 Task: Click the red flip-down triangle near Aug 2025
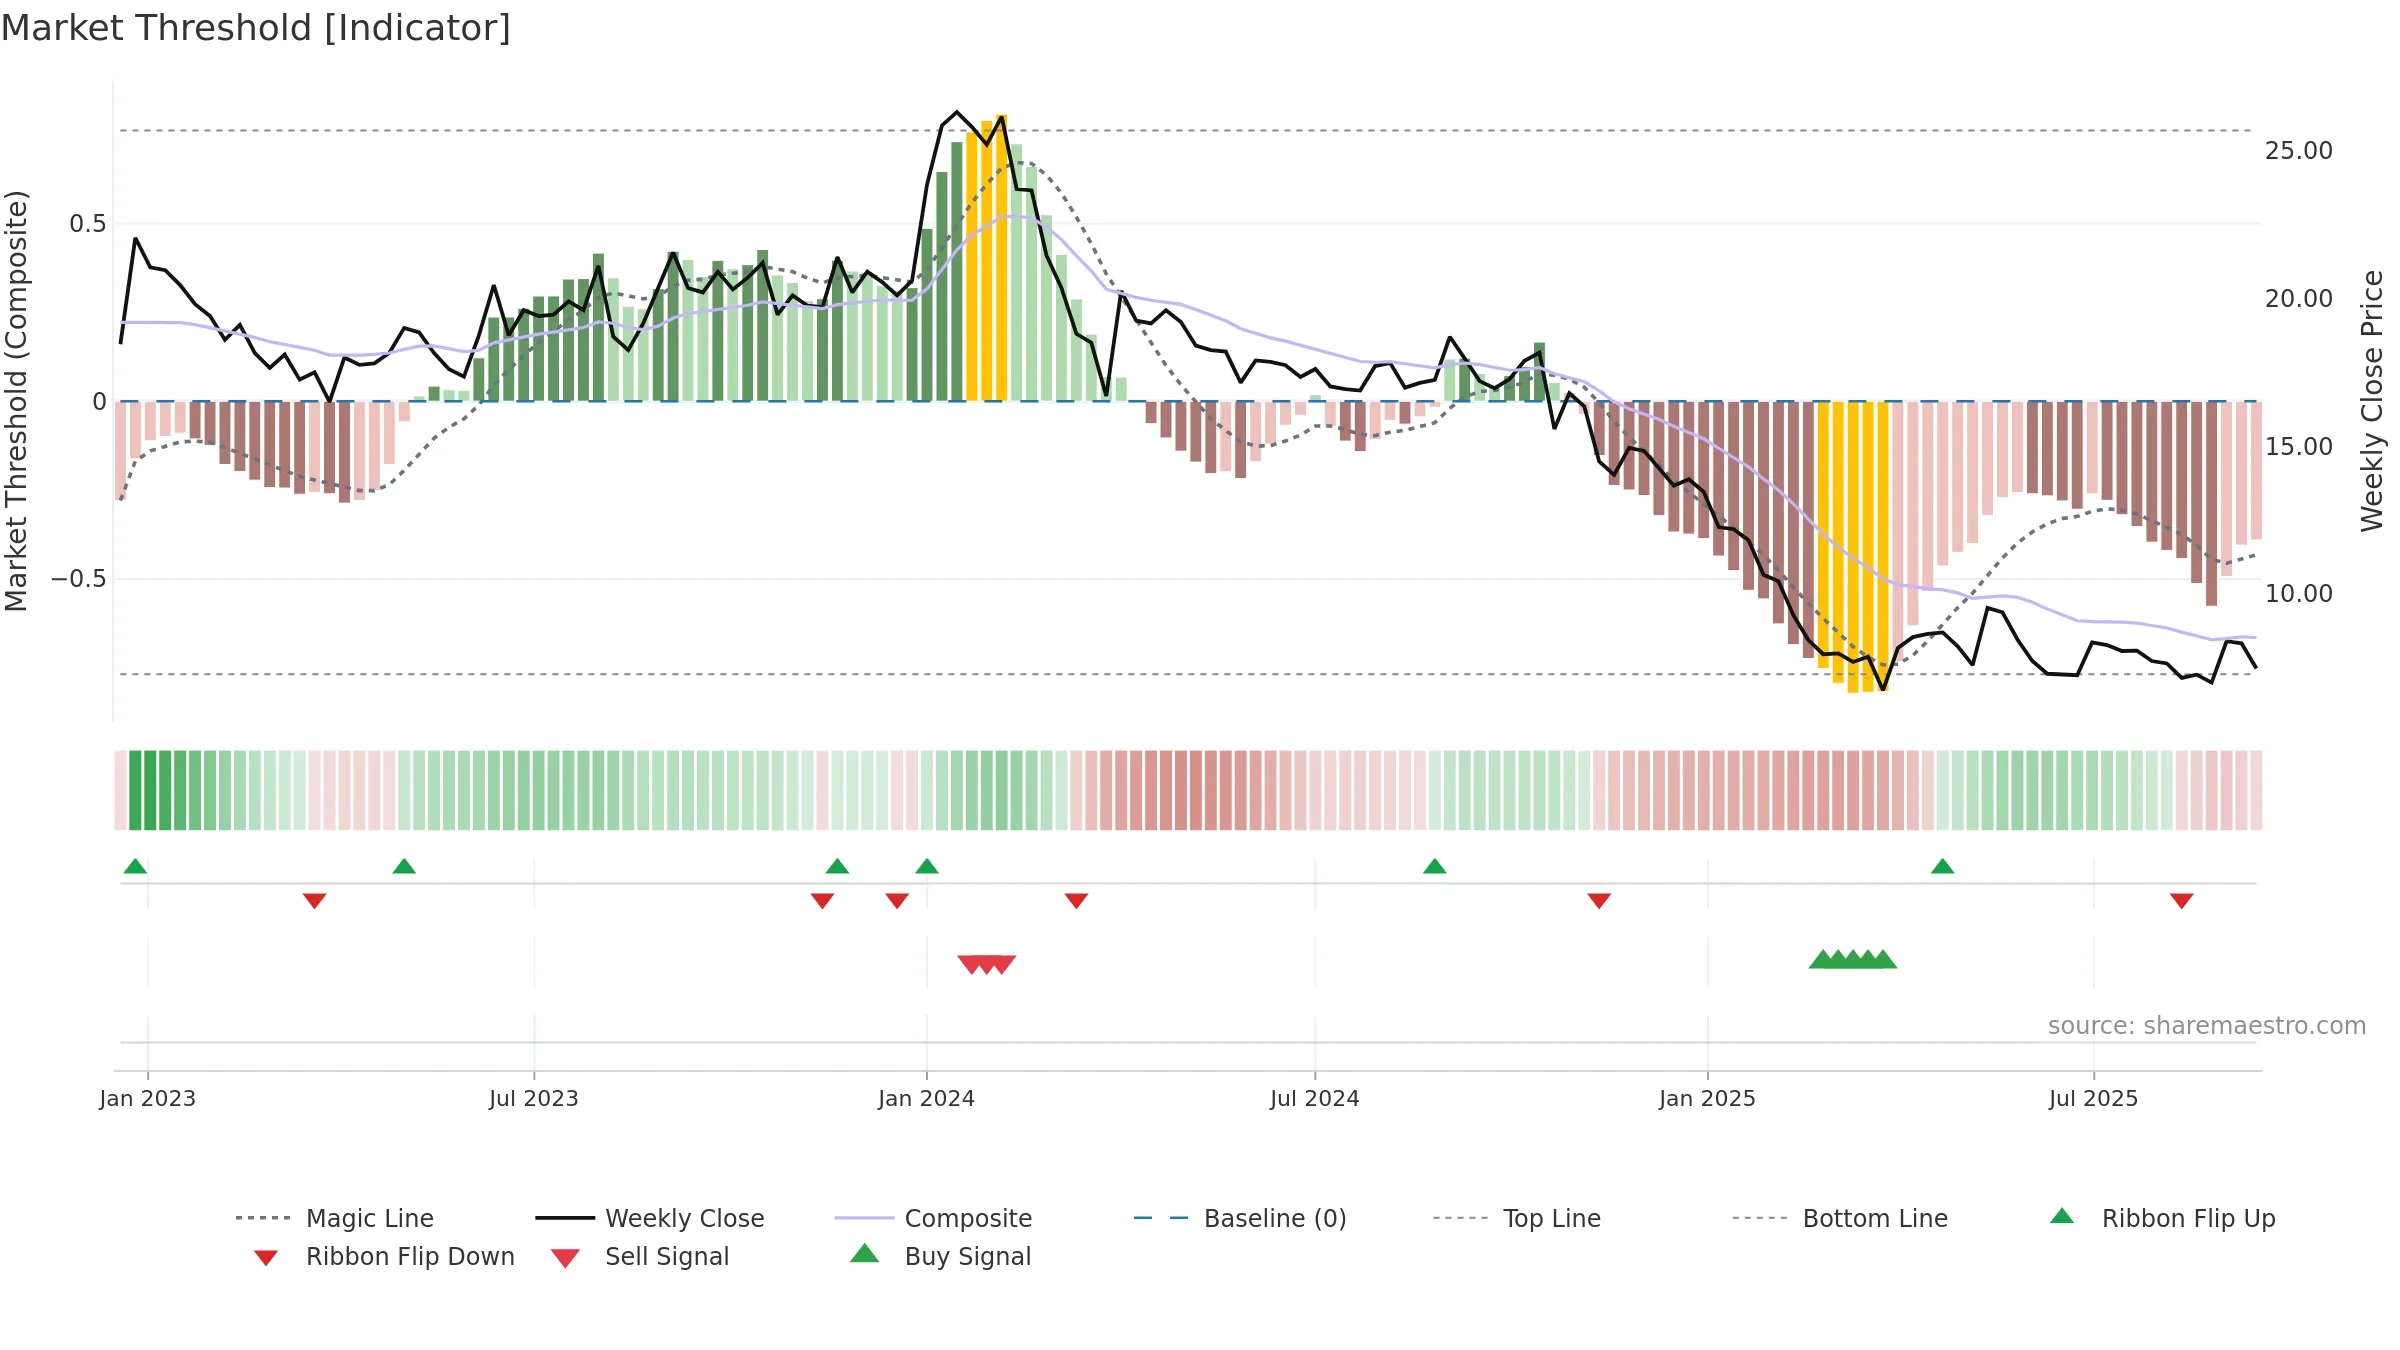click(x=2182, y=901)
